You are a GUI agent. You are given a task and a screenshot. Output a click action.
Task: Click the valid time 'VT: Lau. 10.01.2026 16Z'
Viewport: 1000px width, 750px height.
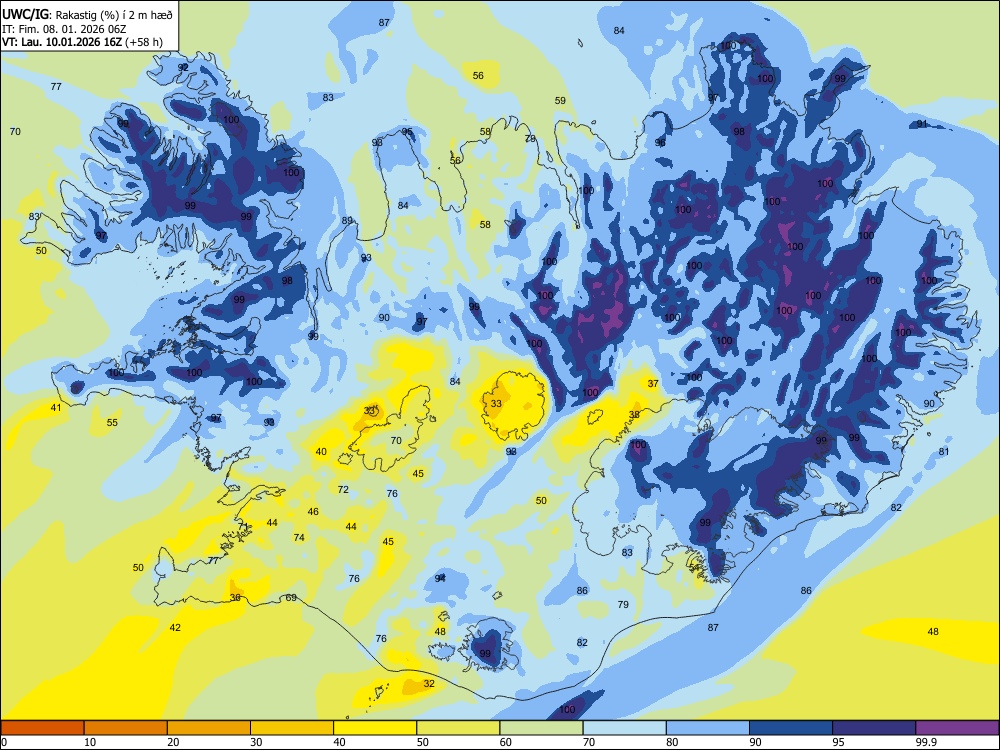tap(62, 42)
